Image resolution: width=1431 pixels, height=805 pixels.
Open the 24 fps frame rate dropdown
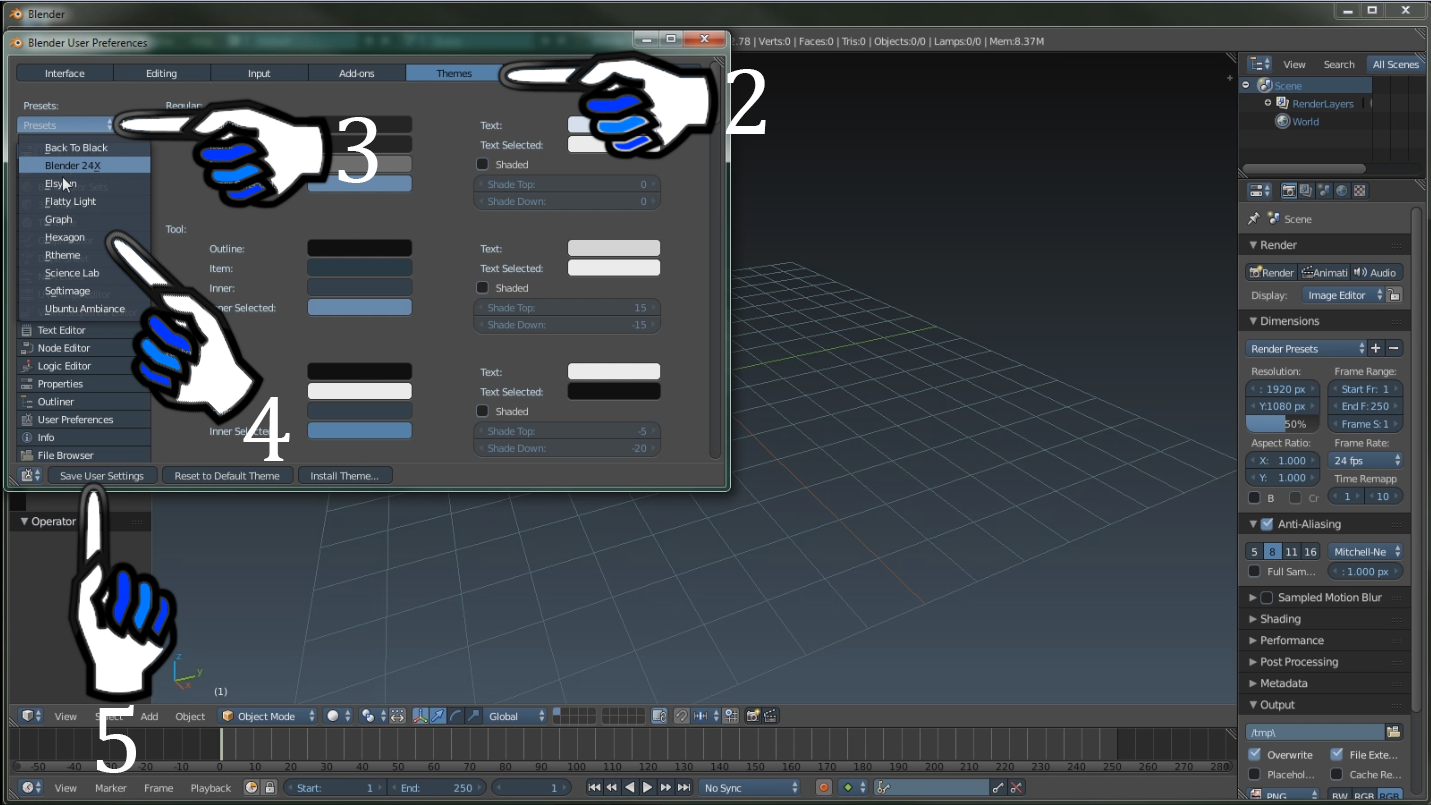(x=1366, y=461)
